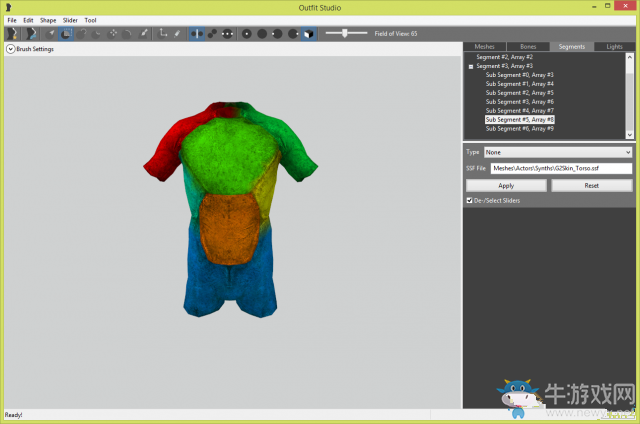Select the highlighted Mask brush tool
This screenshot has width=640, height=424.
(x=66, y=34)
